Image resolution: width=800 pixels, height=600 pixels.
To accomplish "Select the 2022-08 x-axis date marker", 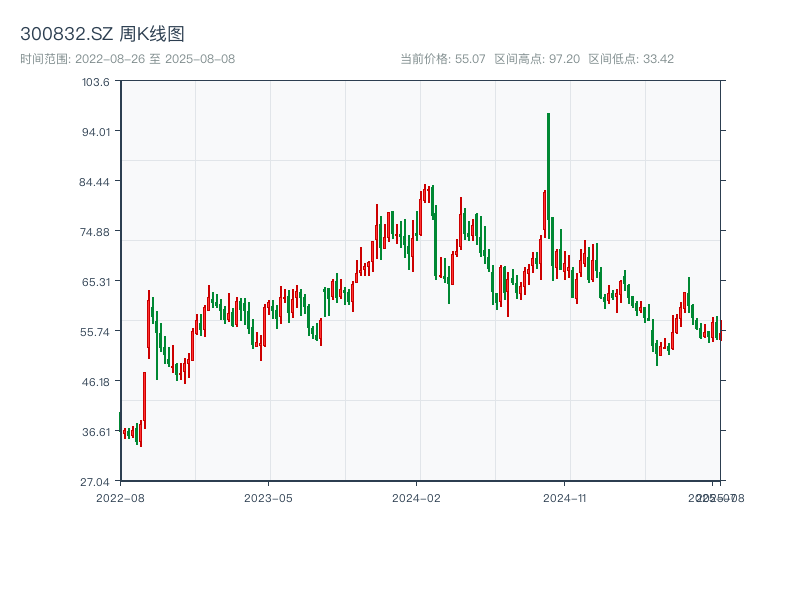I will tap(120, 497).
